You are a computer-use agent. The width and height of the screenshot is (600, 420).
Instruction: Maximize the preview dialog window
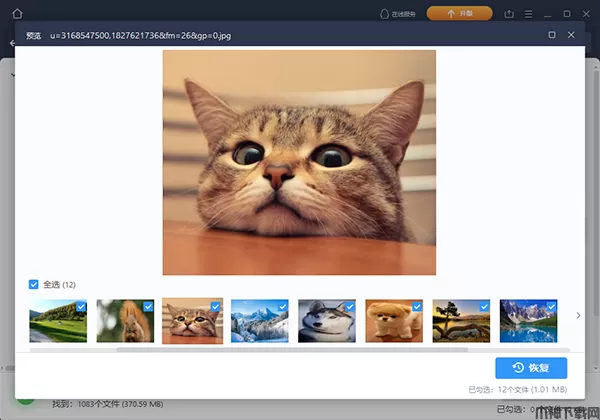click(x=552, y=35)
